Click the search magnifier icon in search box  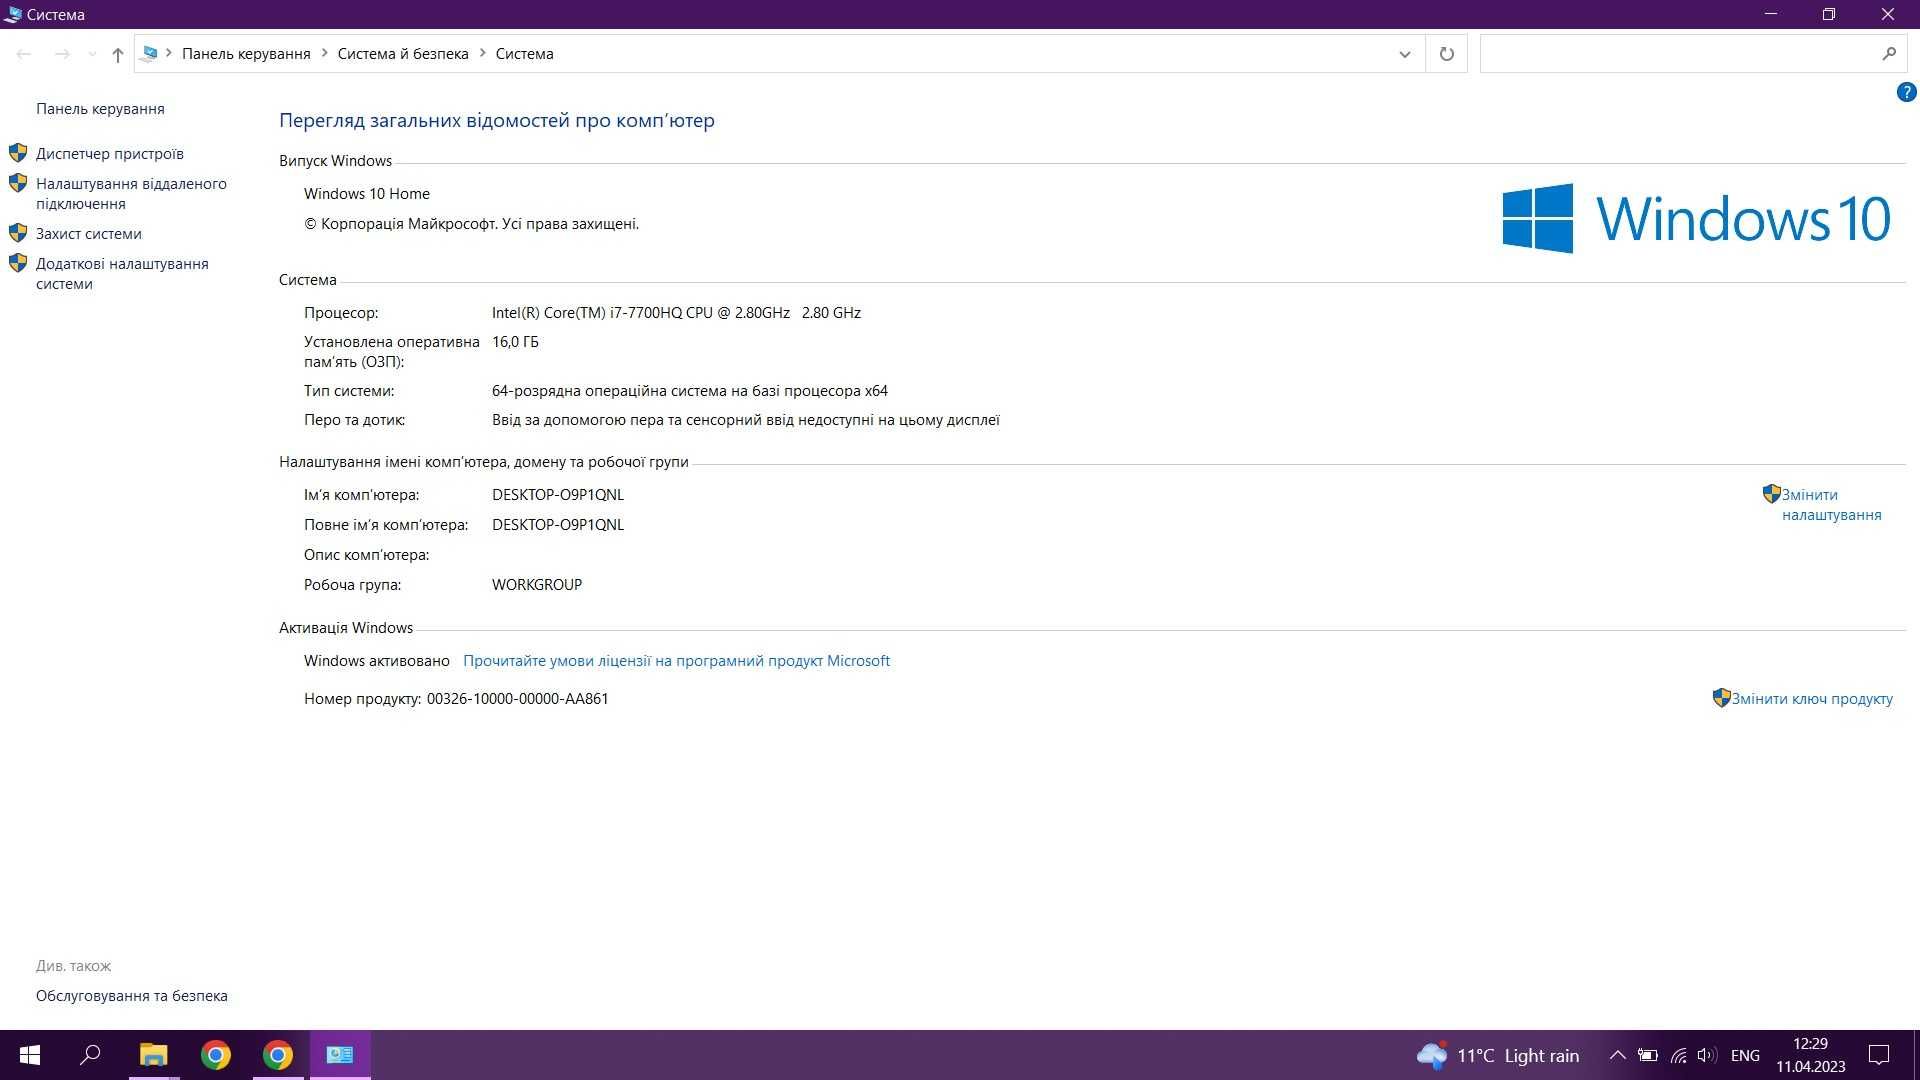pyautogui.click(x=1889, y=54)
